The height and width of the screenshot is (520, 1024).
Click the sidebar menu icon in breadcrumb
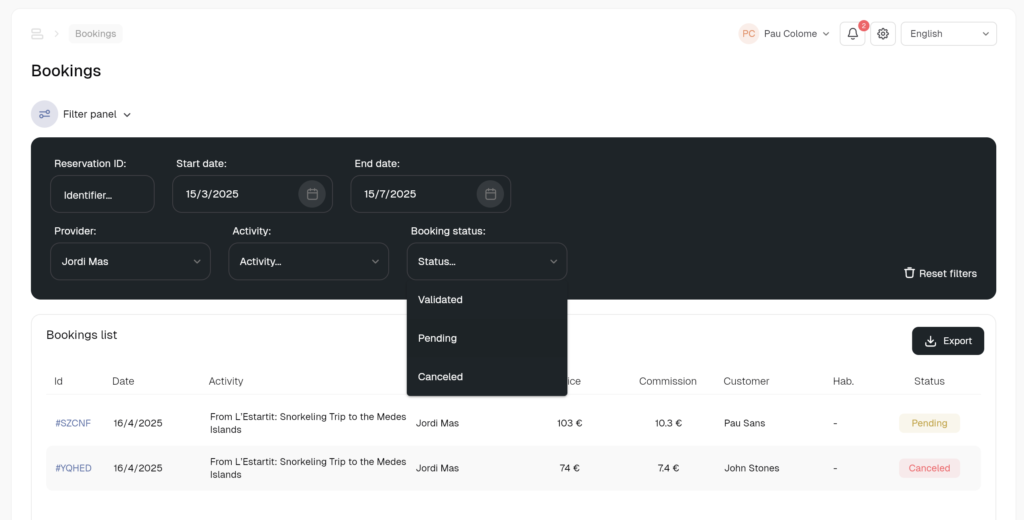37,34
